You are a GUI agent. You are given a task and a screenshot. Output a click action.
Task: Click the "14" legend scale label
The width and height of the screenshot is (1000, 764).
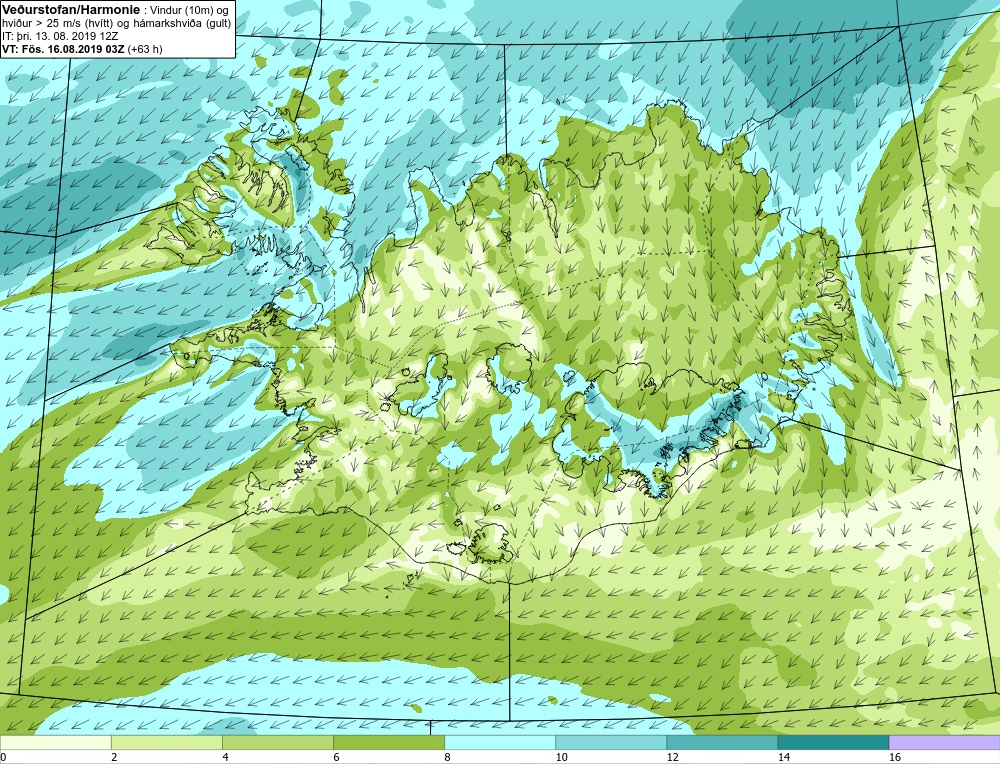(x=783, y=757)
